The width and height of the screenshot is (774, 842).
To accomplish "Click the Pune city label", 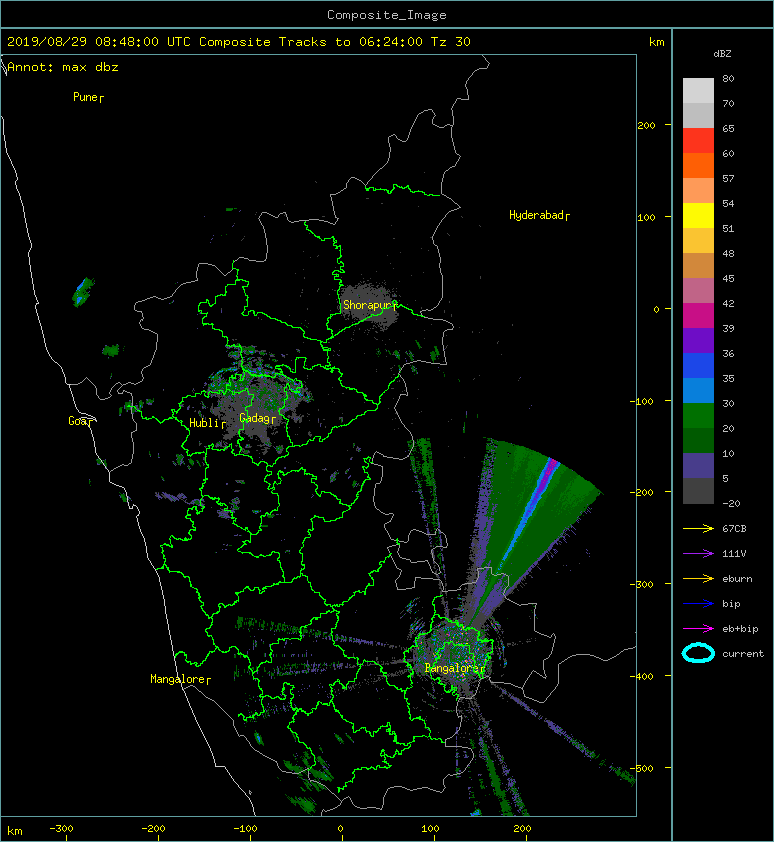I will [88, 97].
